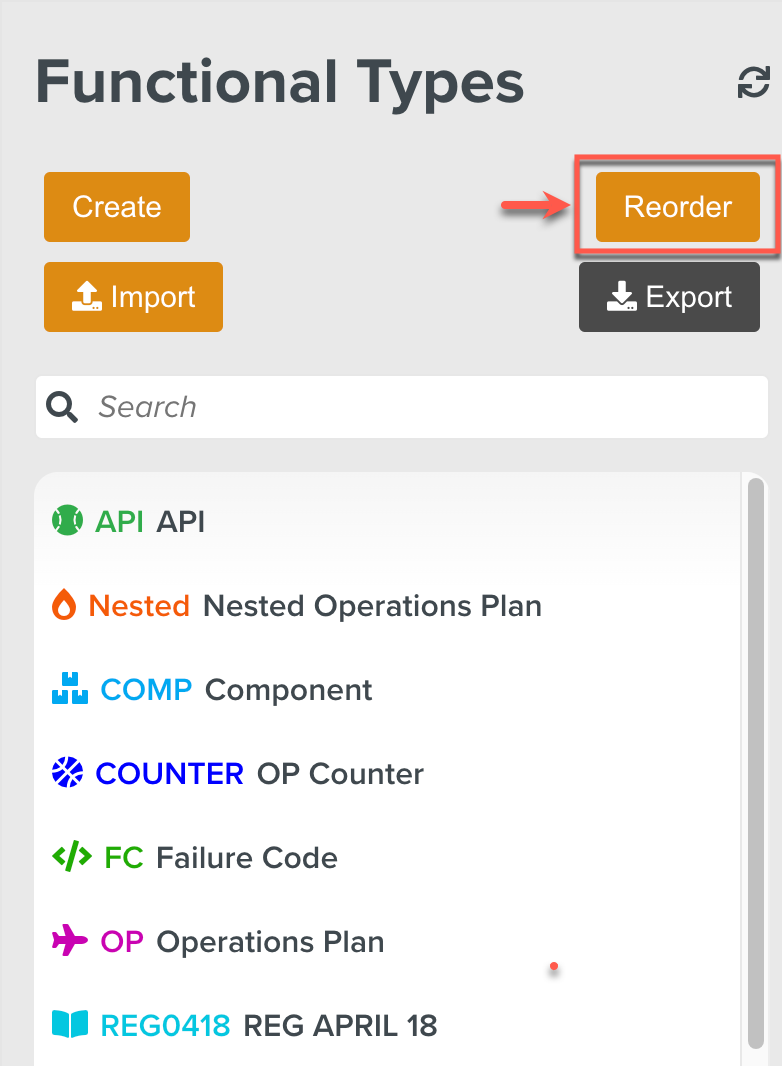The image size is (782, 1066).
Task: Focus the Search input field
Action: pos(420,407)
